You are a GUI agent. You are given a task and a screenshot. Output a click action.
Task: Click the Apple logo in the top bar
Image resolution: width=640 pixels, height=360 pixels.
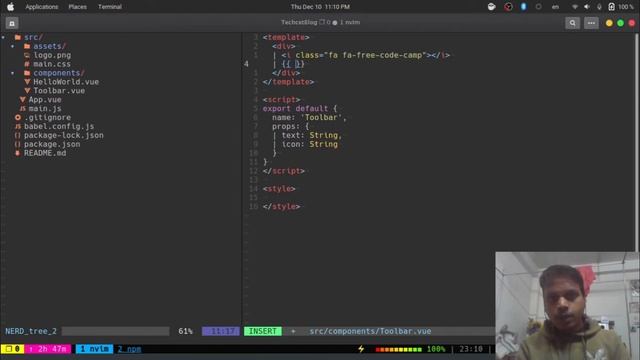(11, 7)
